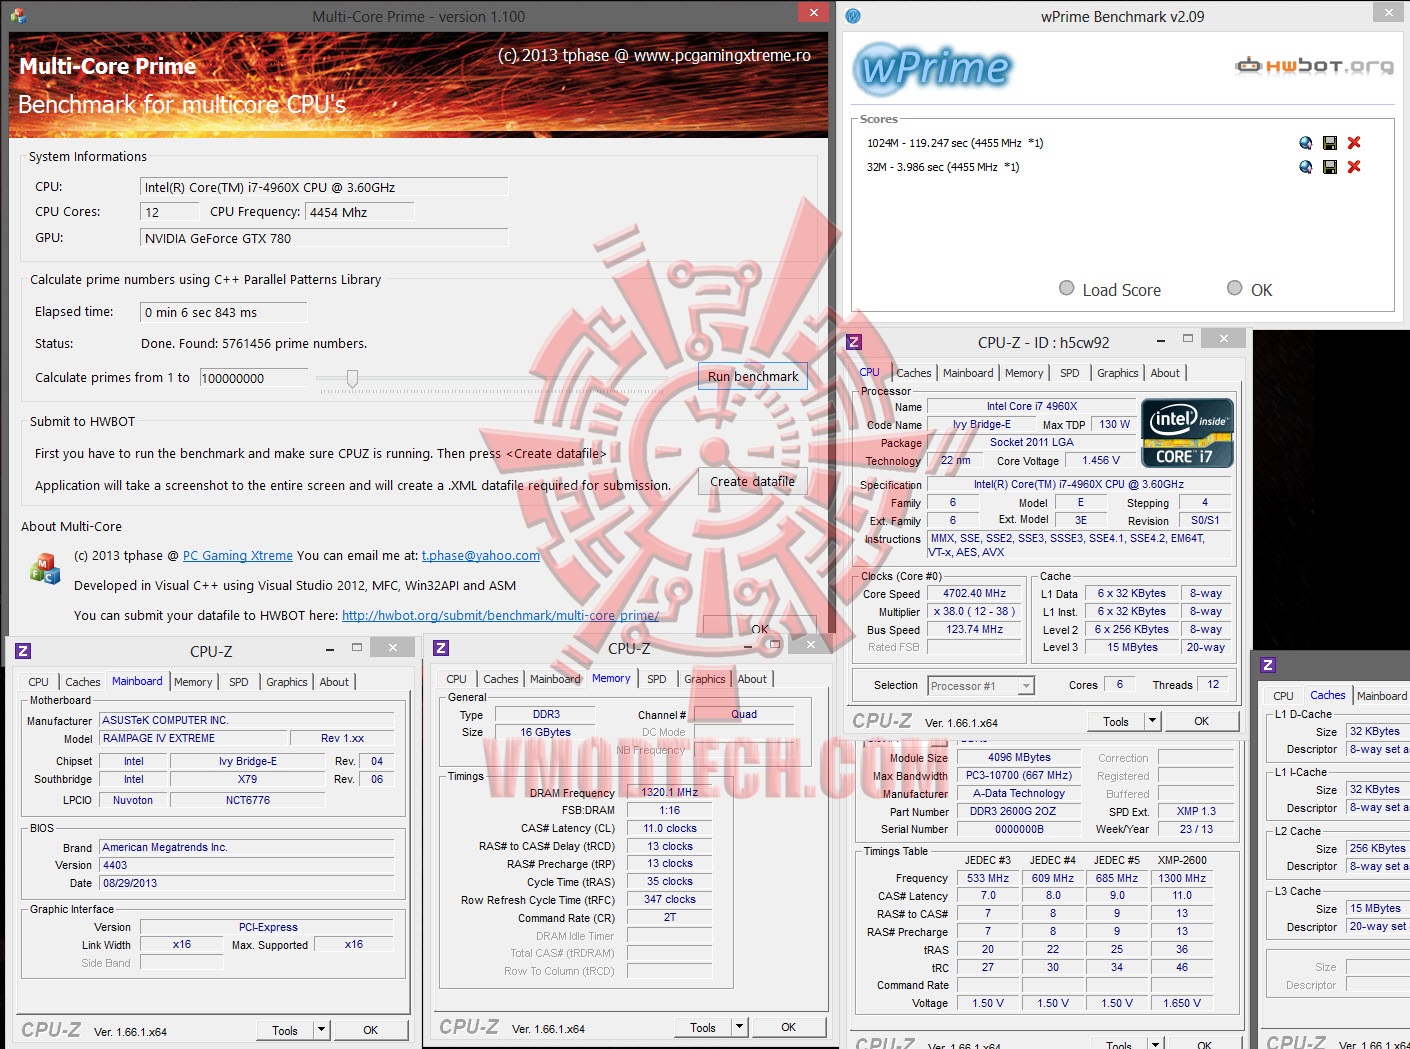Open Tools dropdown arrow in CPU-Z CPU window
Viewport: 1410px width, 1049px height.
[x=1152, y=721]
